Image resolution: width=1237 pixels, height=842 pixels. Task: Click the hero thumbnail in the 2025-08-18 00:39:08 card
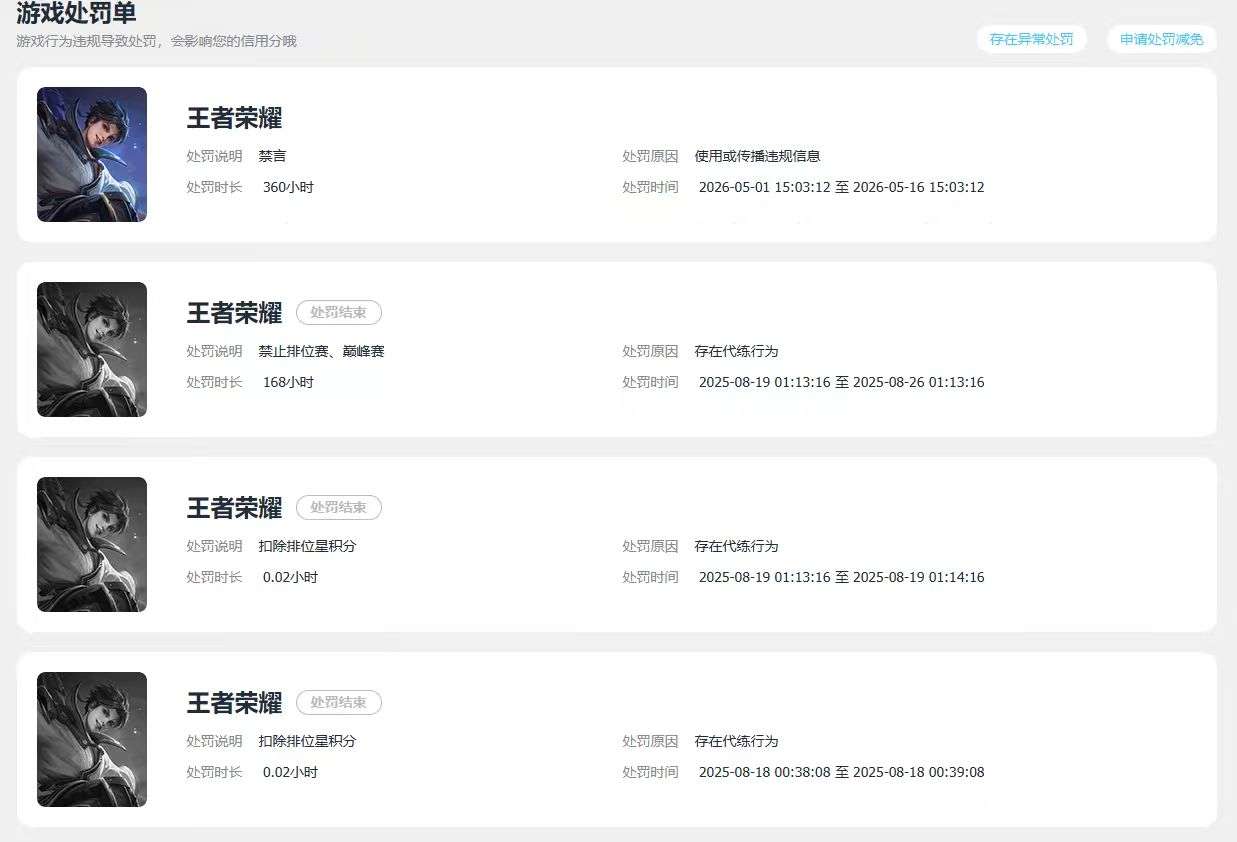pyautogui.click(x=92, y=739)
